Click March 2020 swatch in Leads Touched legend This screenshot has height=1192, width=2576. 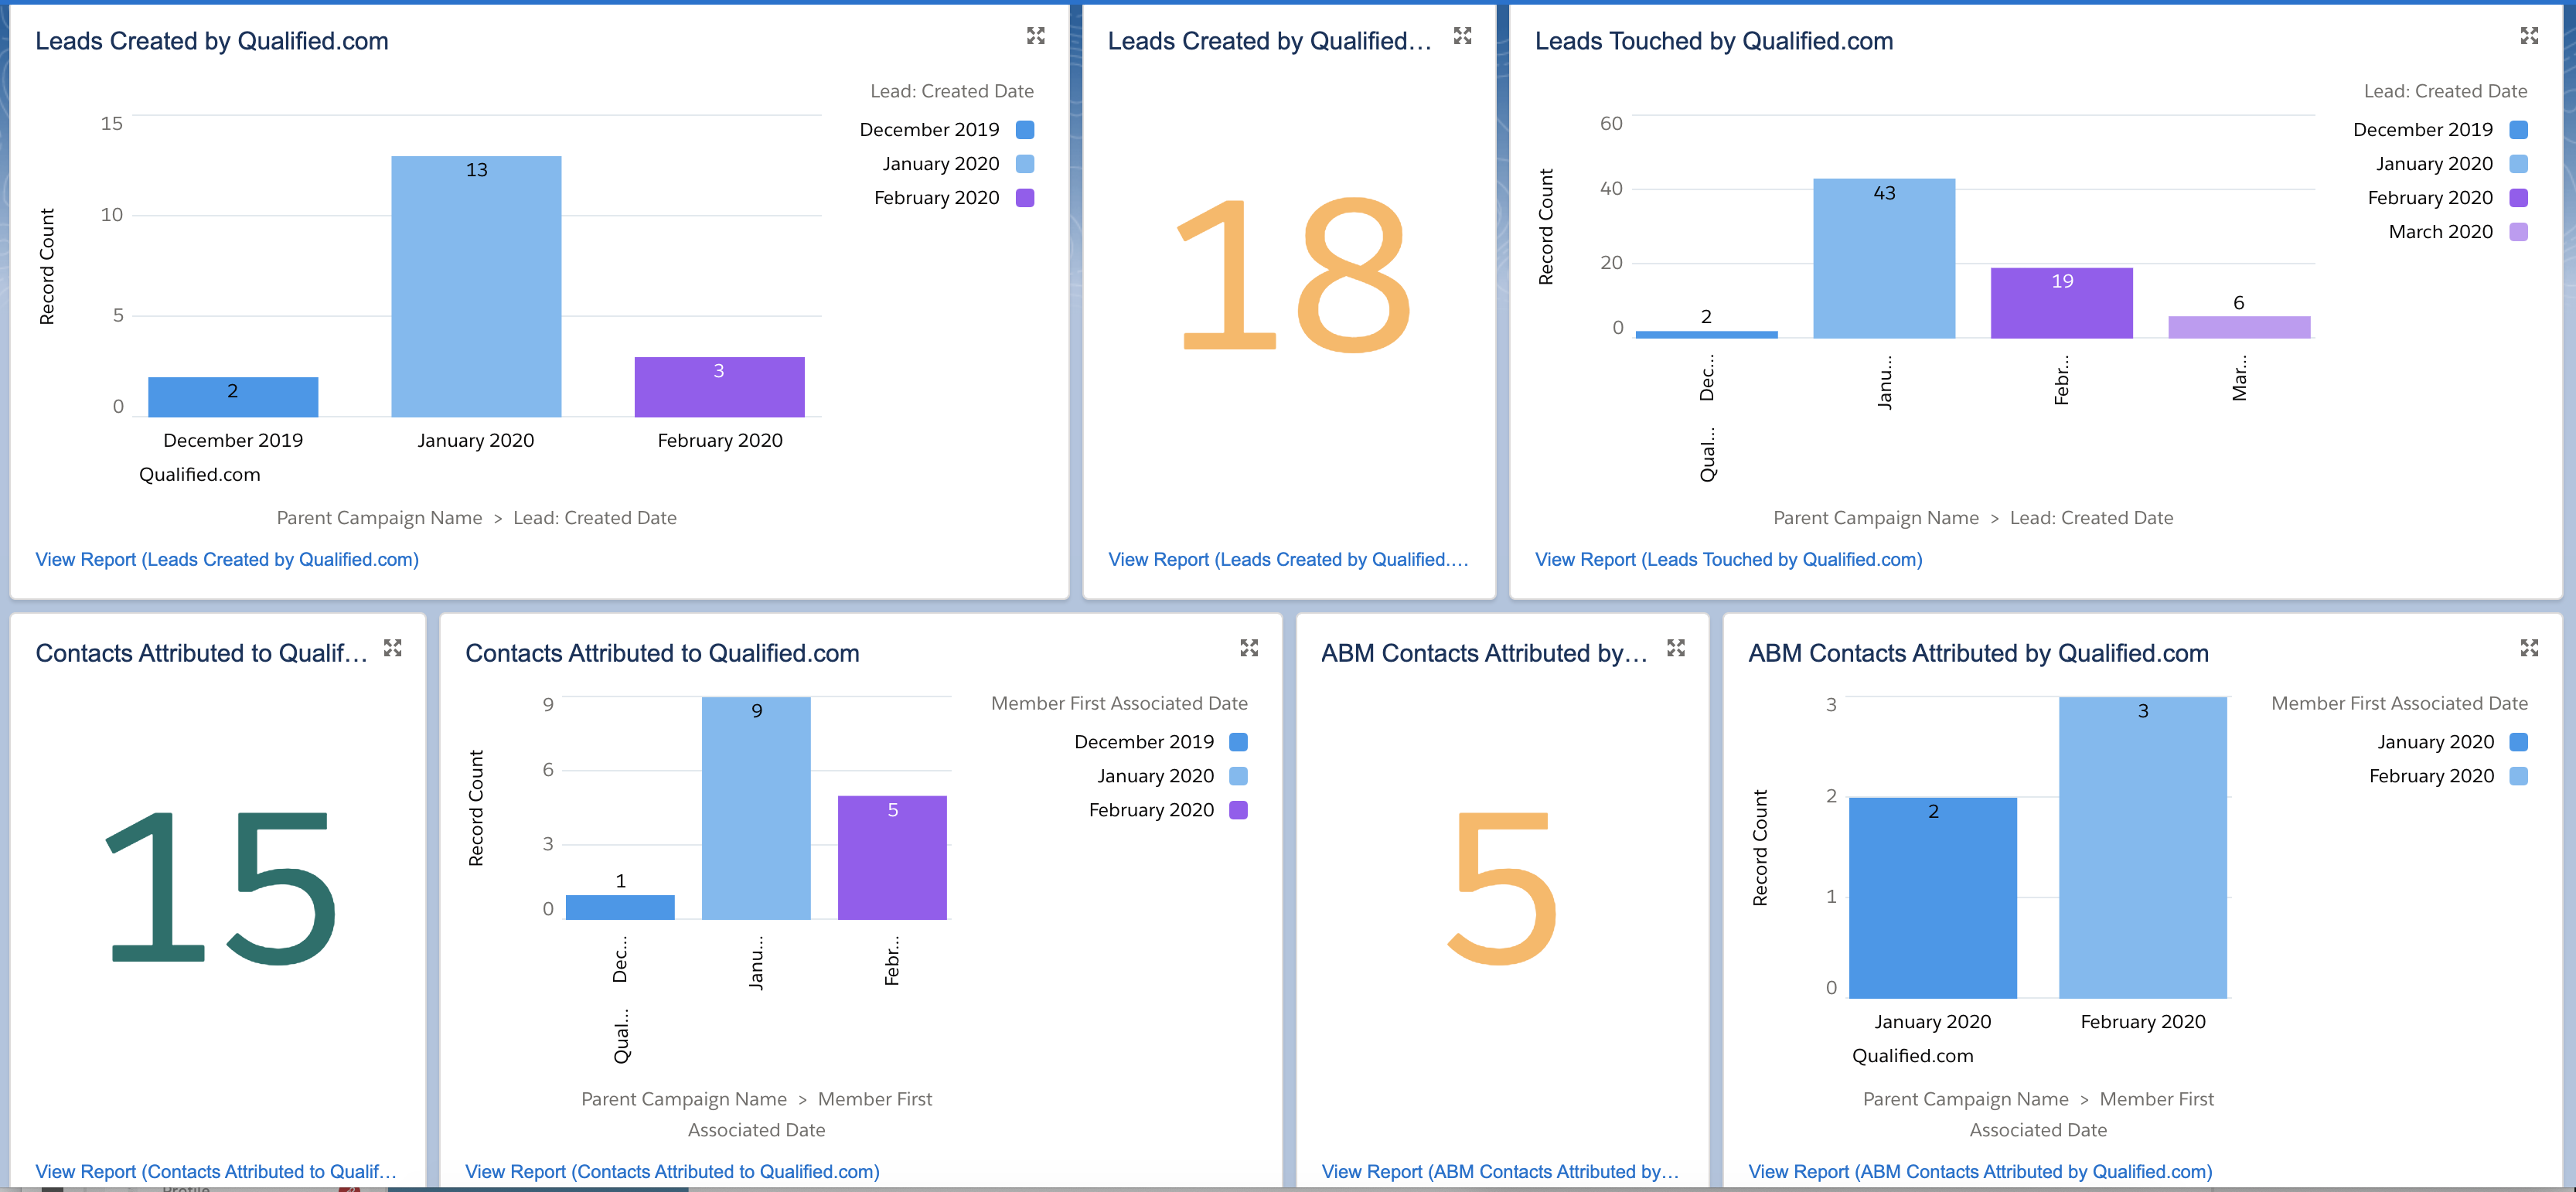tap(2519, 232)
